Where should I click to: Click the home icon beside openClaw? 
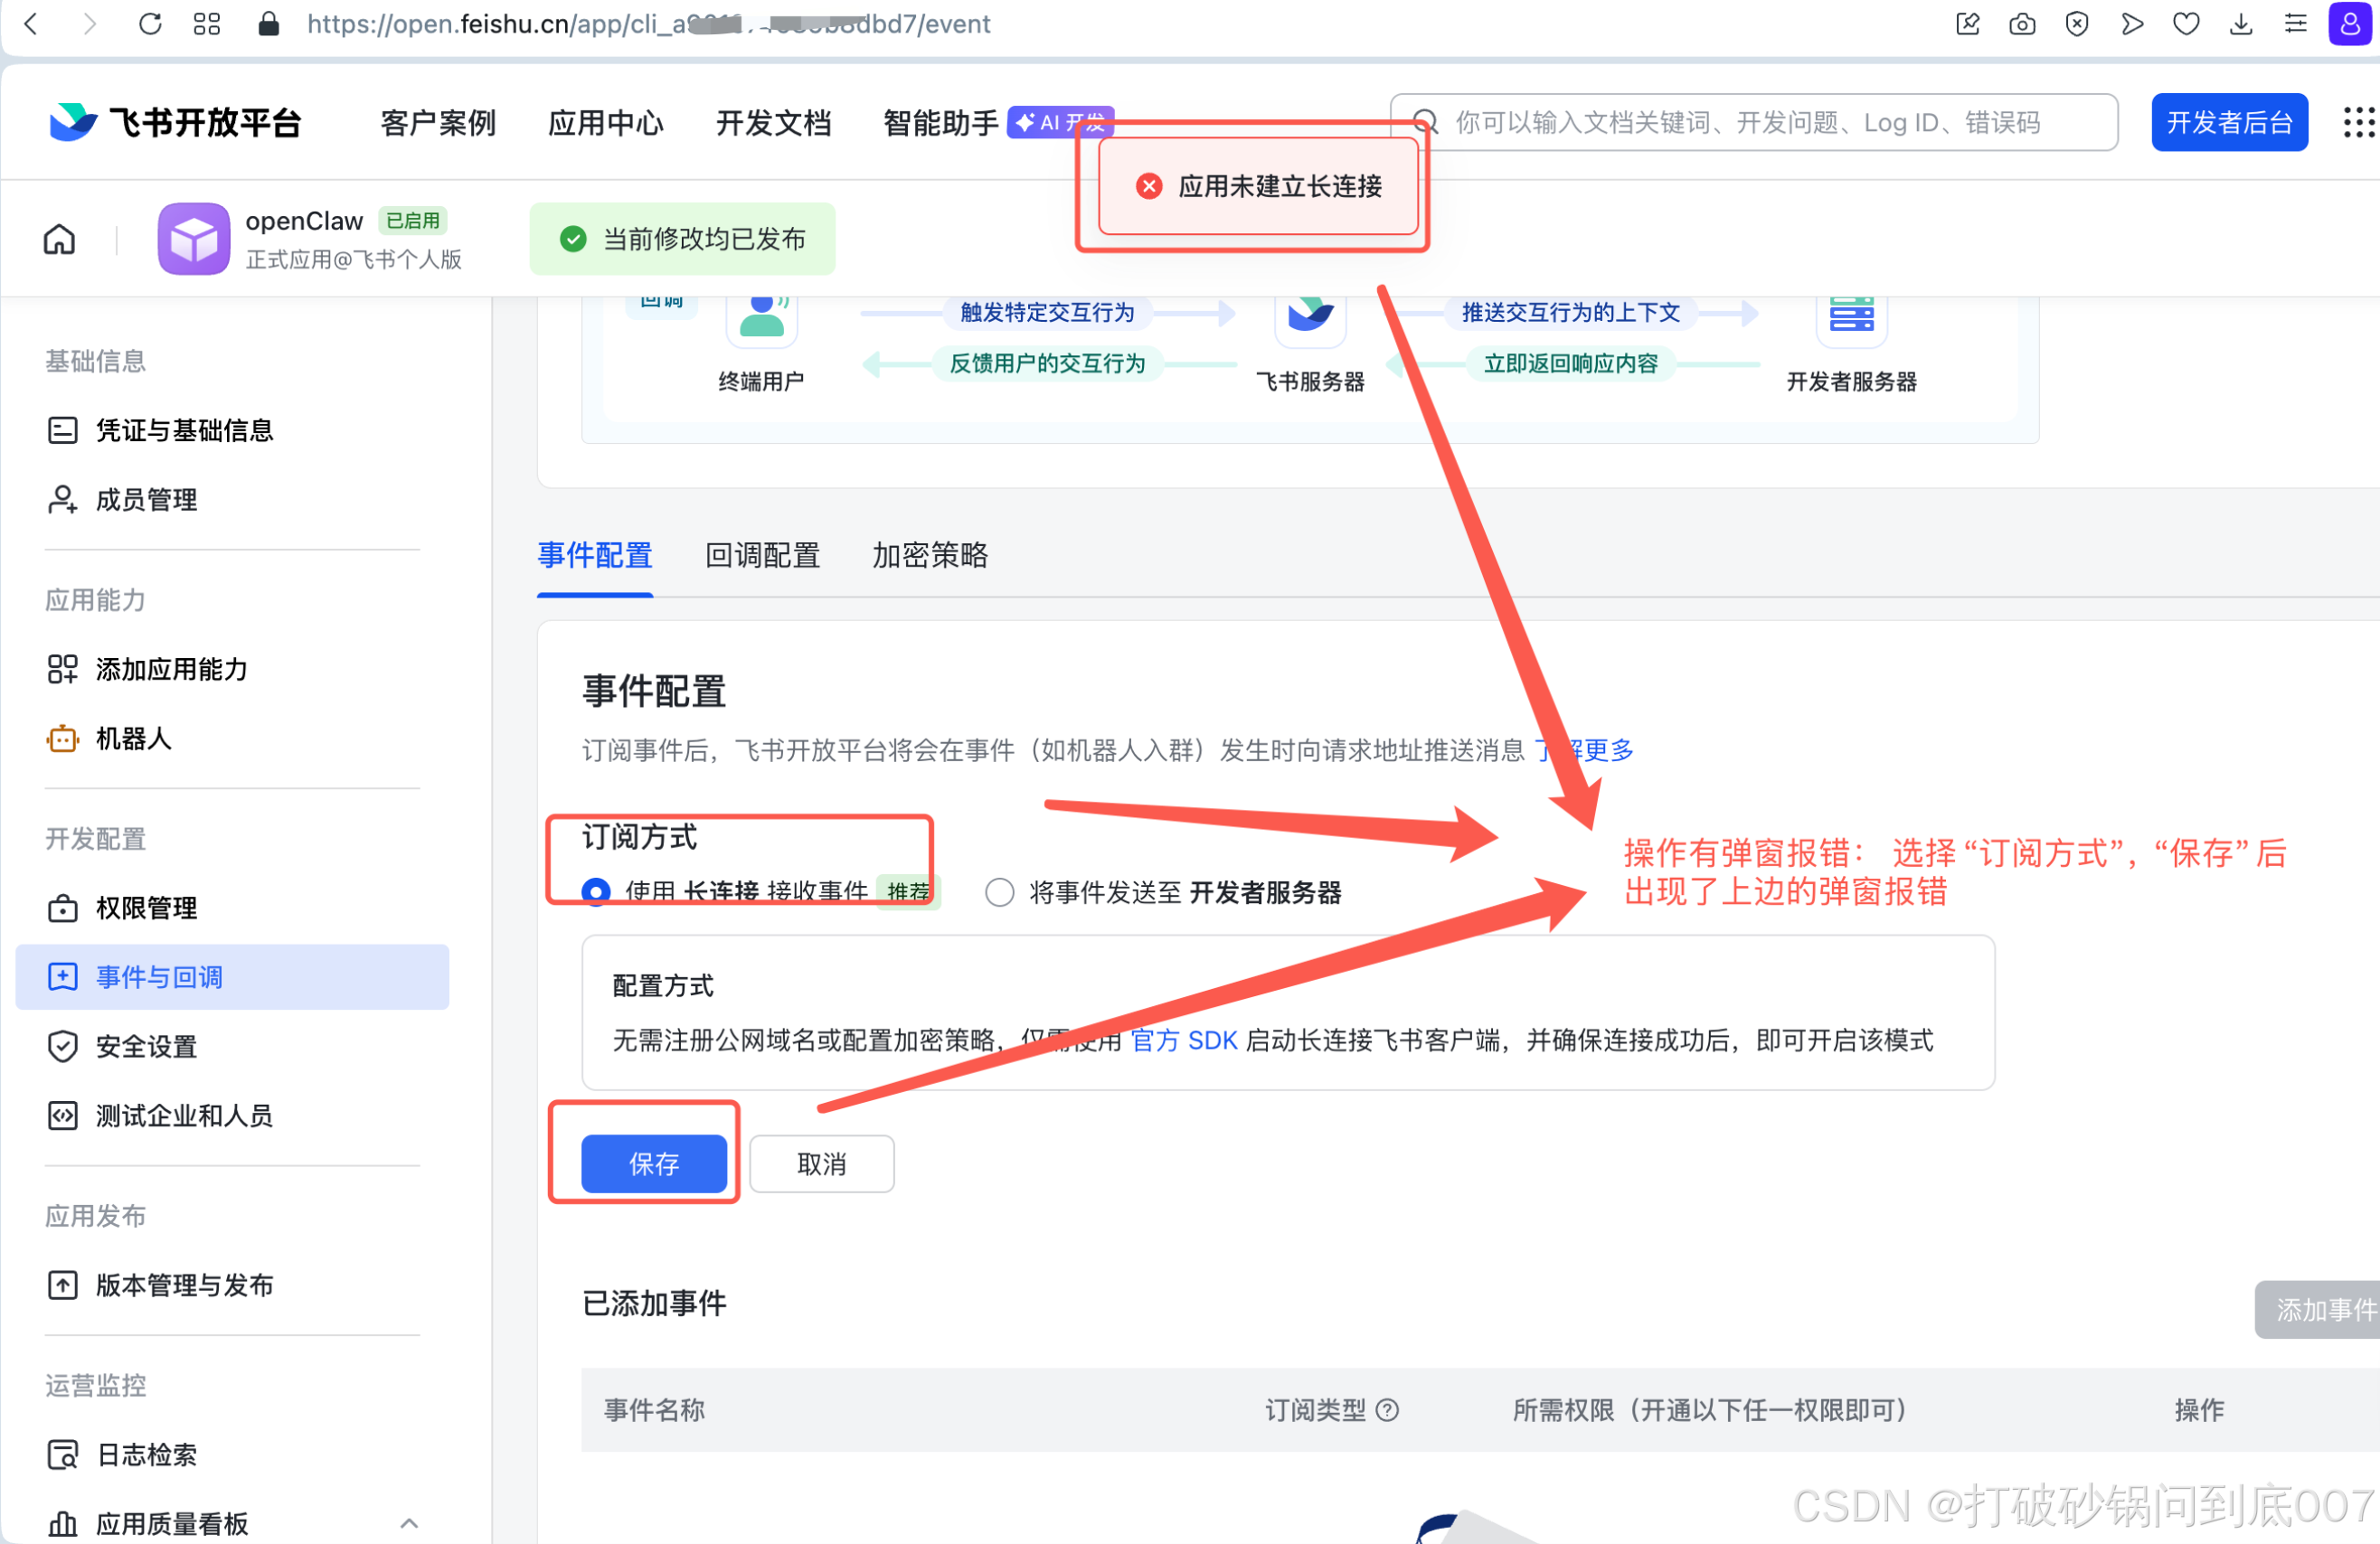coord(59,239)
